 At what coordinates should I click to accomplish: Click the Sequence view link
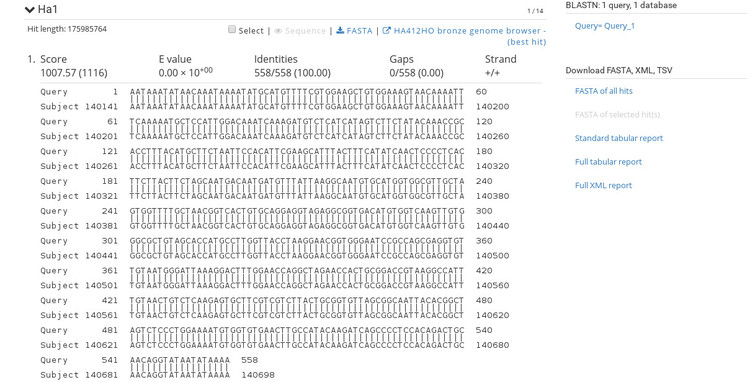coord(305,31)
